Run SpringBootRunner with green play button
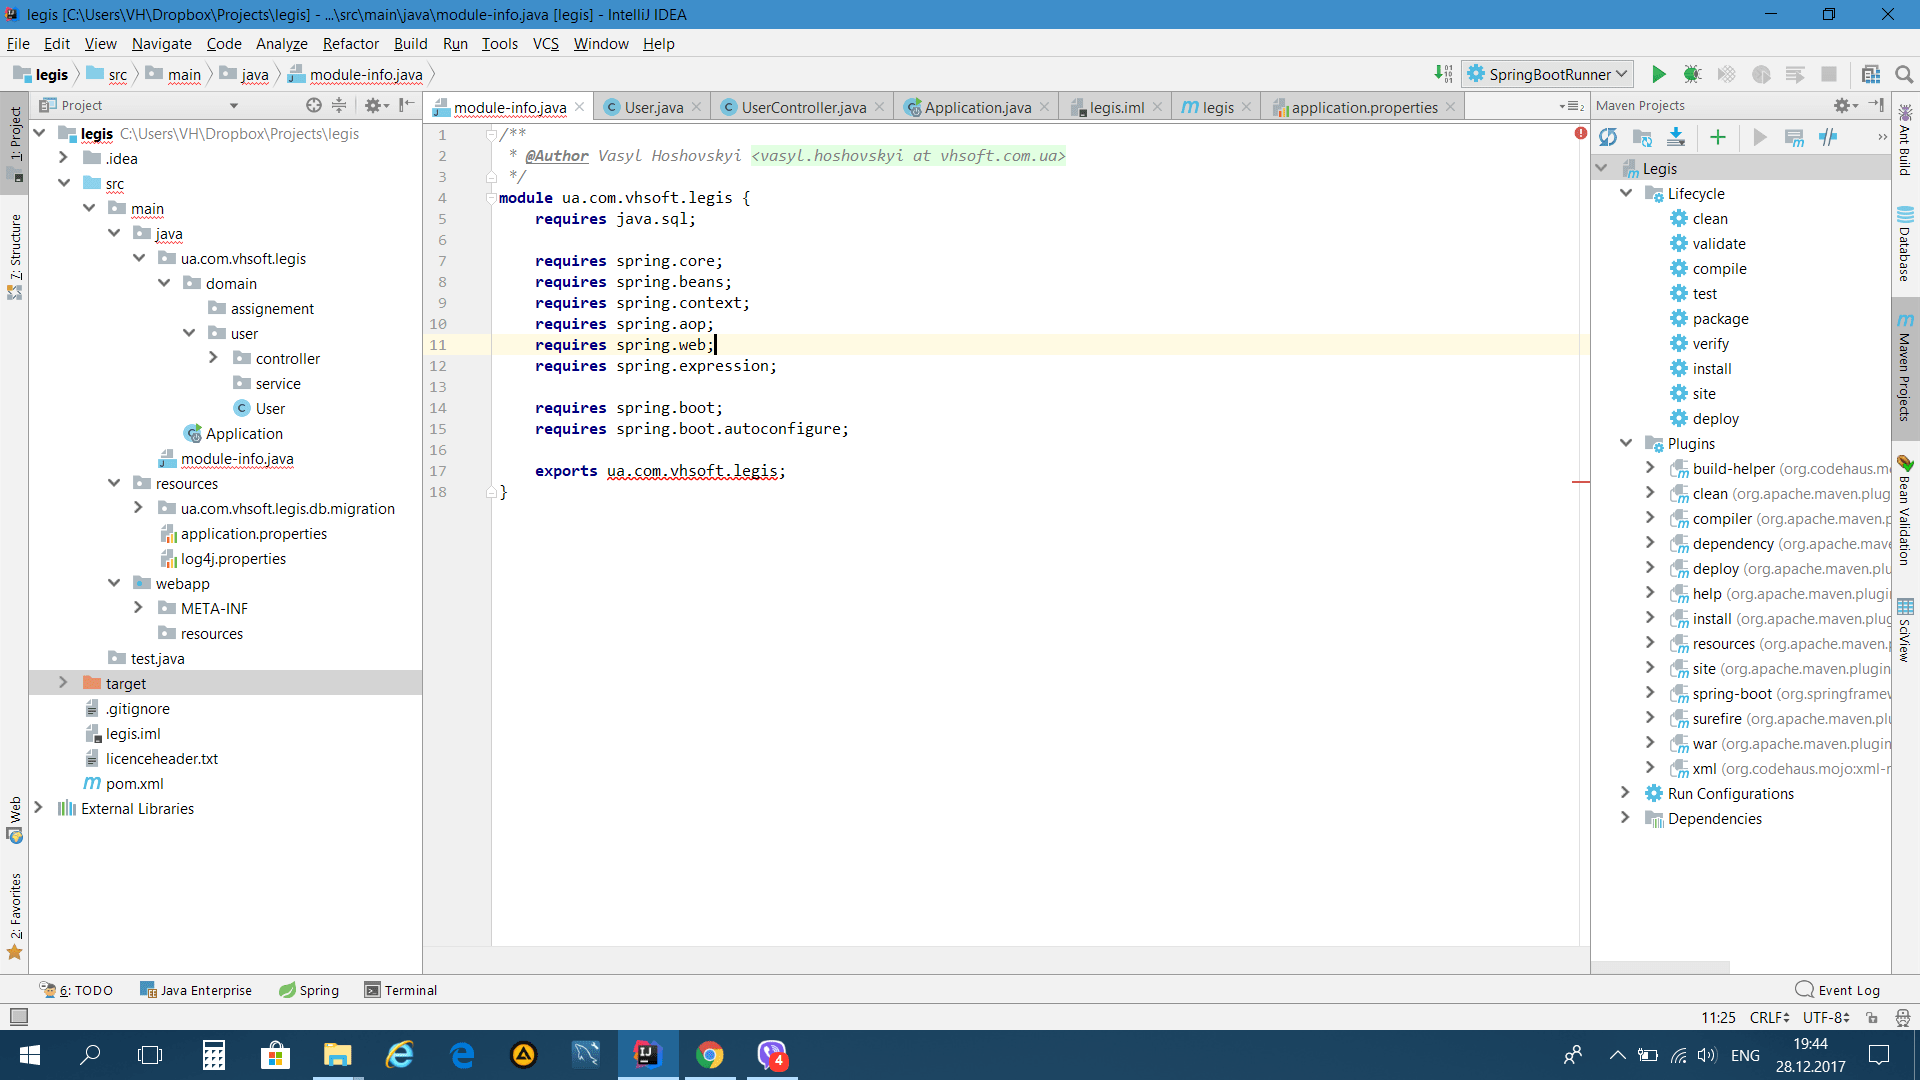This screenshot has width=1920, height=1080. coord(1658,74)
